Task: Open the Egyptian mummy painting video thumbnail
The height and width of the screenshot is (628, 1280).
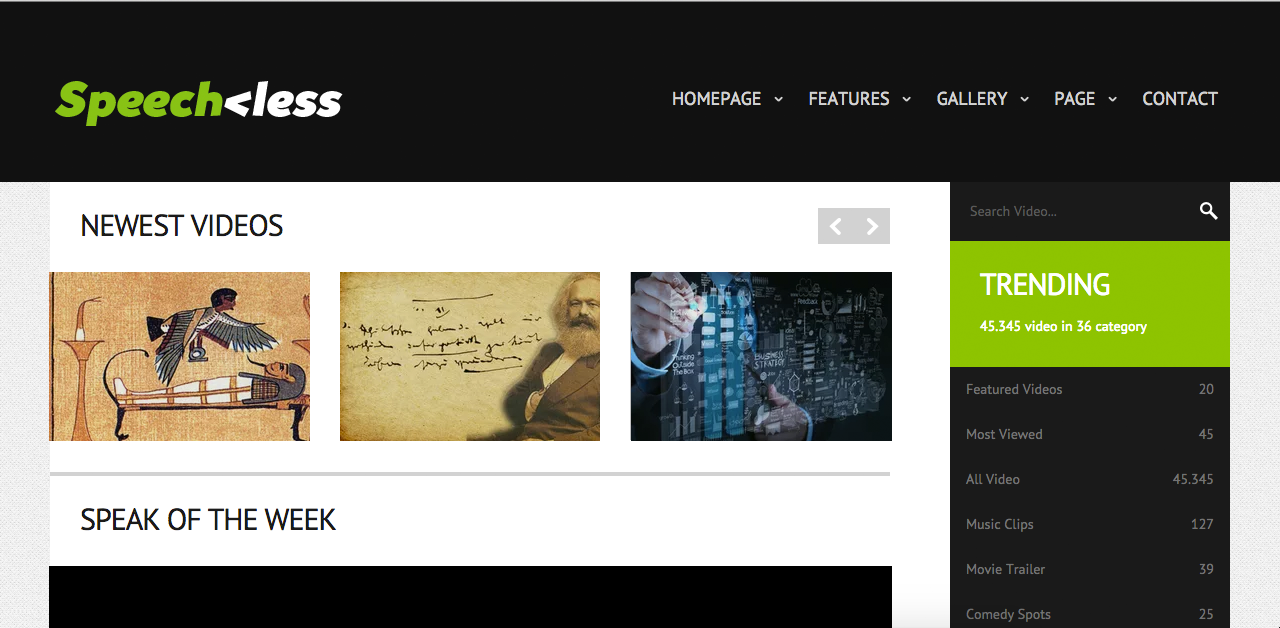Action: tap(180, 356)
